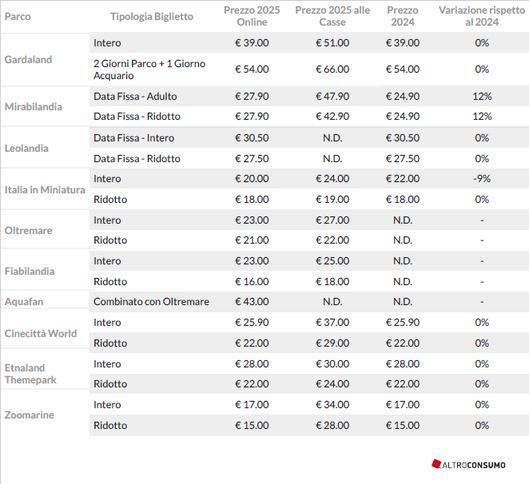Screen dimensions: 529x484
Task: Click the Altroconsumo logo
Action: (x=469, y=464)
